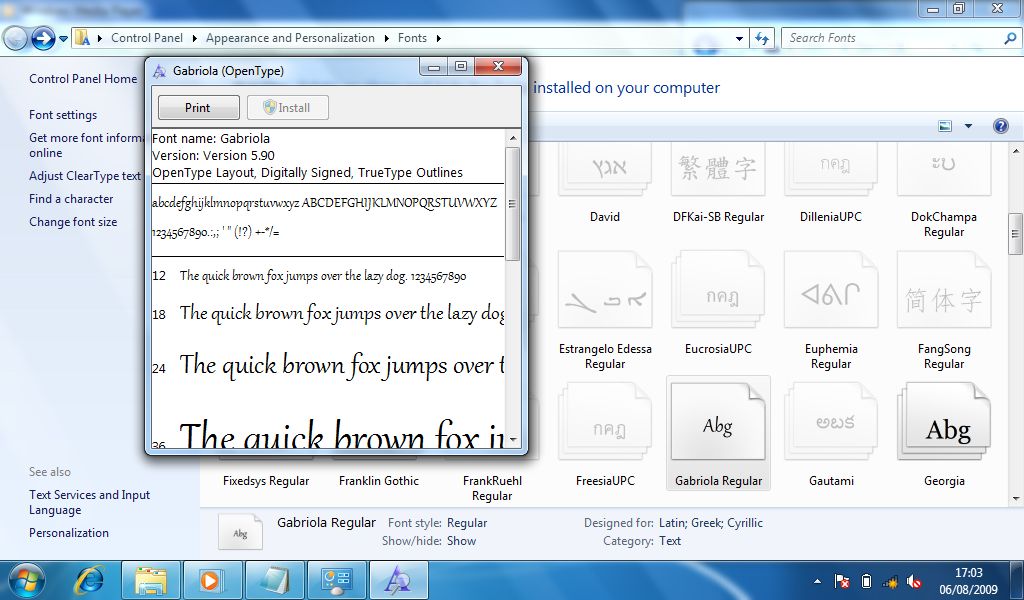Open Windows Explorer from the taskbar
Viewport: 1024px width, 600px height.
point(151,580)
